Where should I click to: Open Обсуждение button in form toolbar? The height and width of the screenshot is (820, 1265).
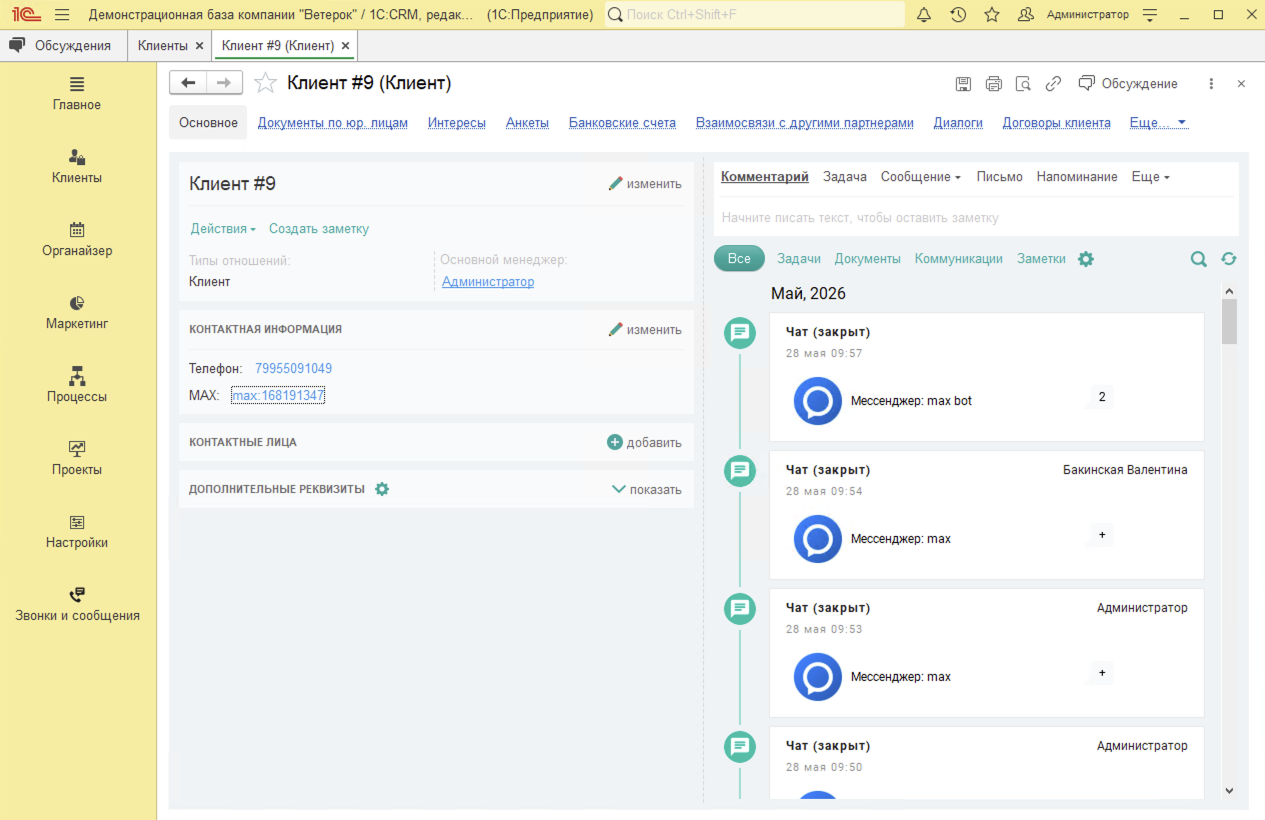(x=1128, y=84)
